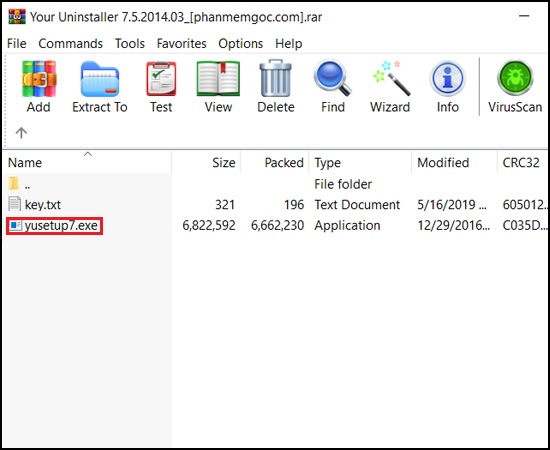The height and width of the screenshot is (450, 550).
Task: Sort list by Name column
Action: coord(87,162)
